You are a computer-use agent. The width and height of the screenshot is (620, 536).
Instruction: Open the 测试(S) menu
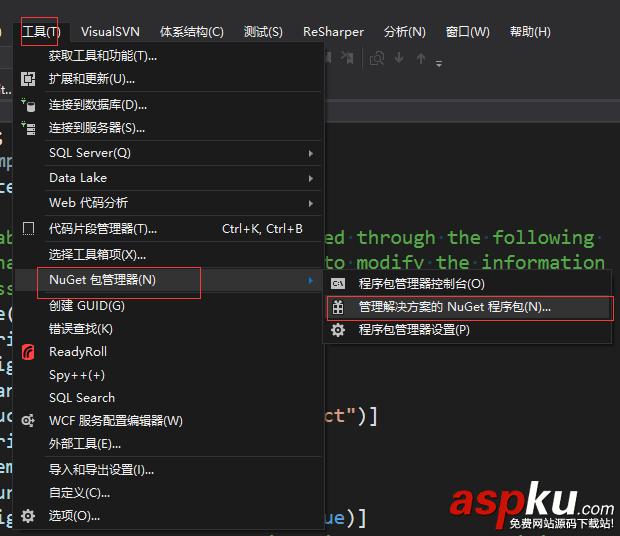pyautogui.click(x=263, y=32)
